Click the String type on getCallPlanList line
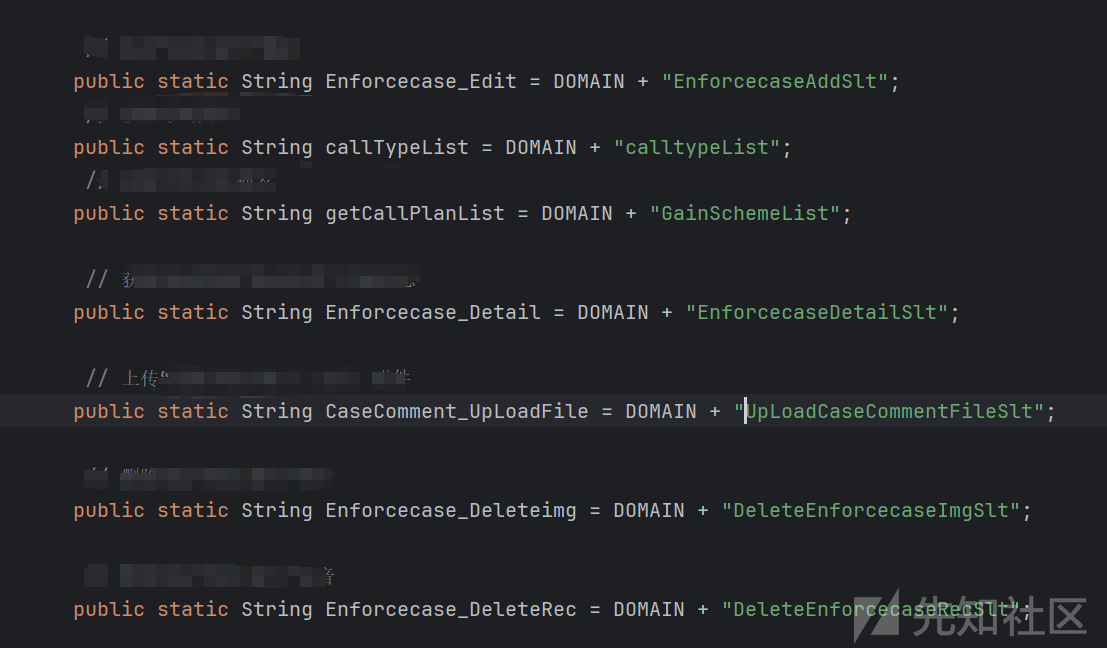 (x=277, y=213)
